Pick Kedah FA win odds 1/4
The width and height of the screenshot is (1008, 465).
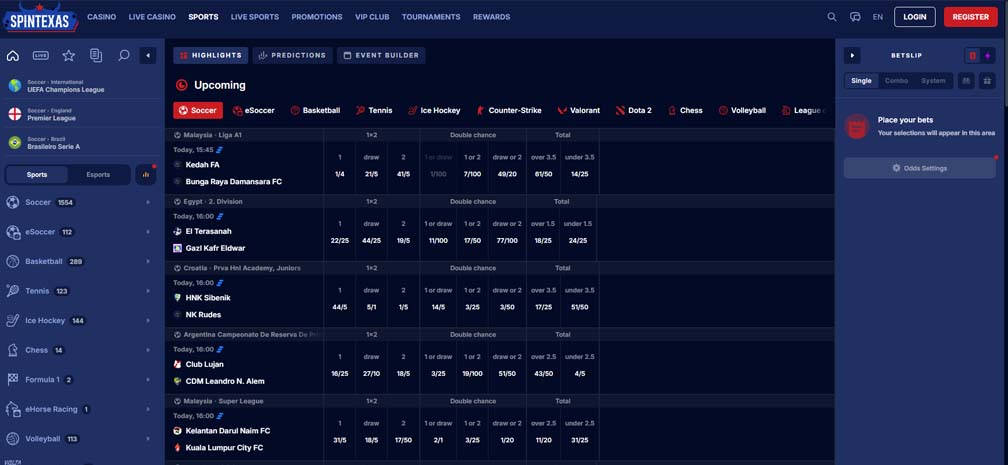[339, 174]
